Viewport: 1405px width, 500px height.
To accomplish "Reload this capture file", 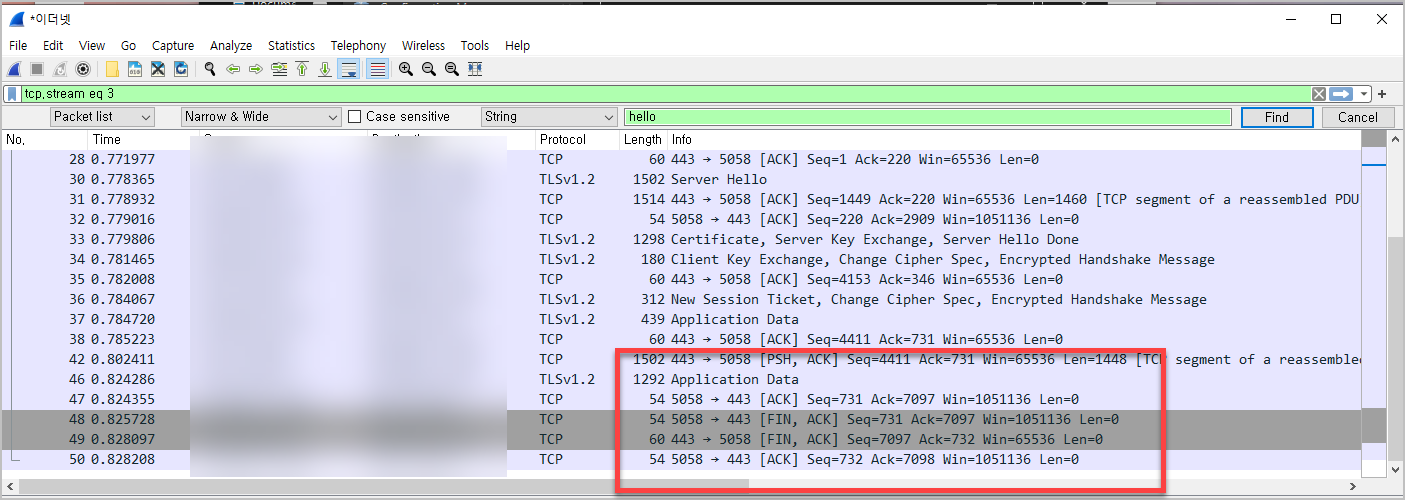I will [181, 69].
